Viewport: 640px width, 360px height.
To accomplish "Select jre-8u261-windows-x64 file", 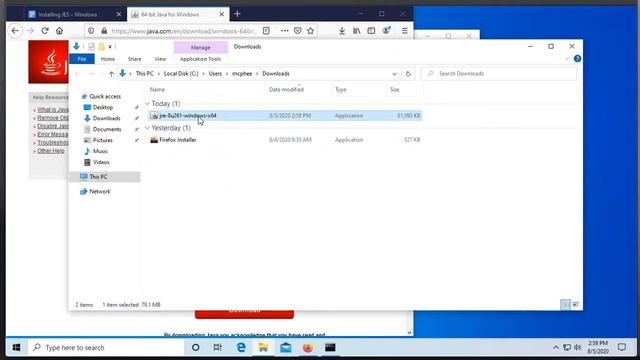I will (285, 116).
